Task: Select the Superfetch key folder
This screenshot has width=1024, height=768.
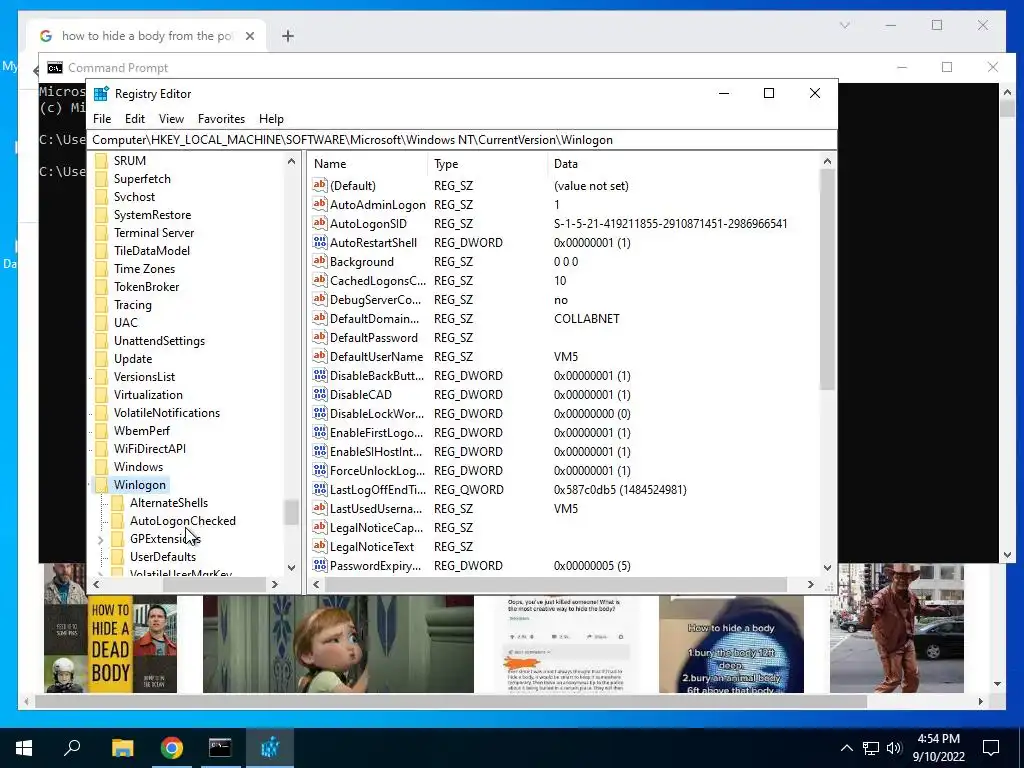Action: 142,179
